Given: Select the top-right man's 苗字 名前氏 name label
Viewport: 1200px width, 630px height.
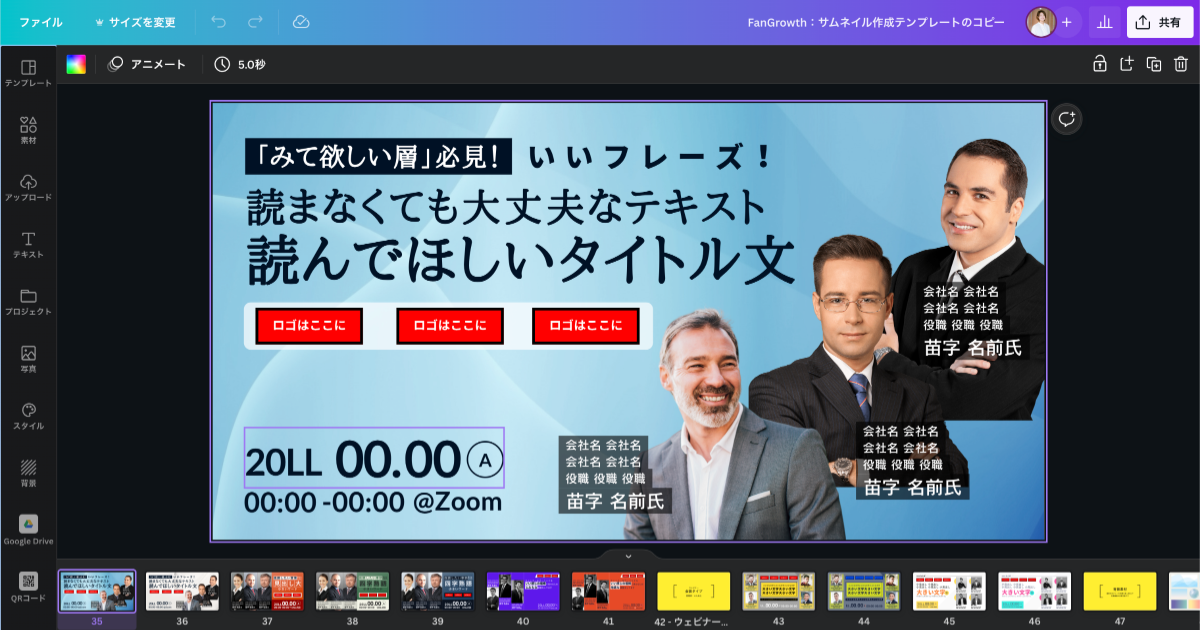Looking at the screenshot, I should tap(973, 348).
